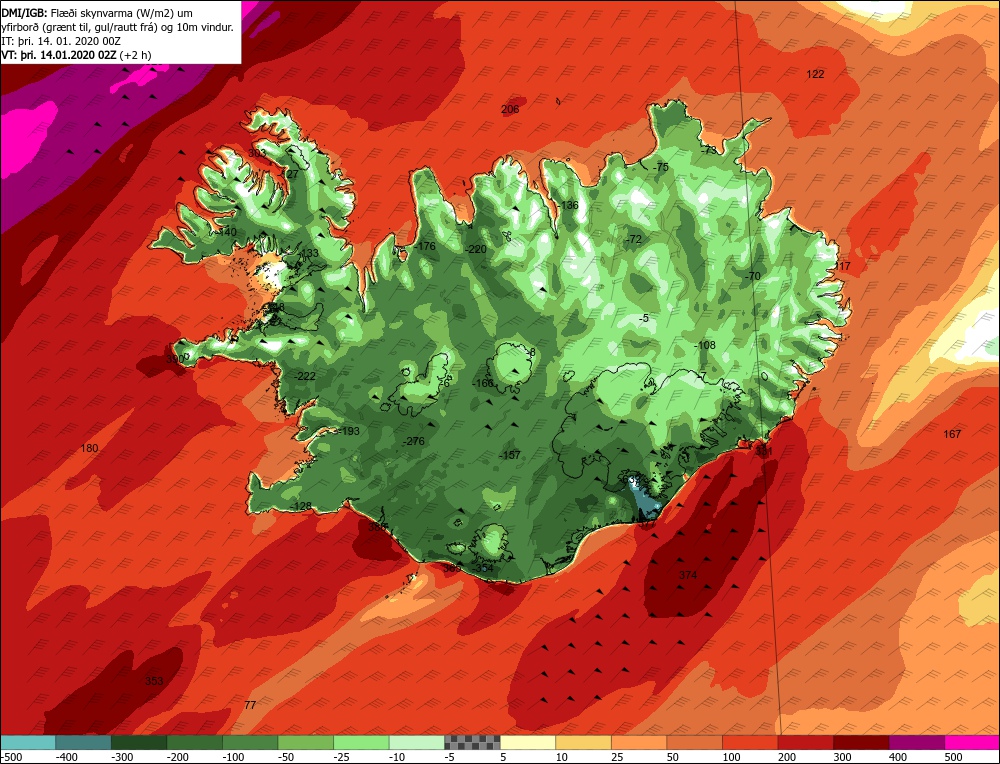Click the '200' legend label
The width and height of the screenshot is (1000, 764).
(x=787, y=757)
